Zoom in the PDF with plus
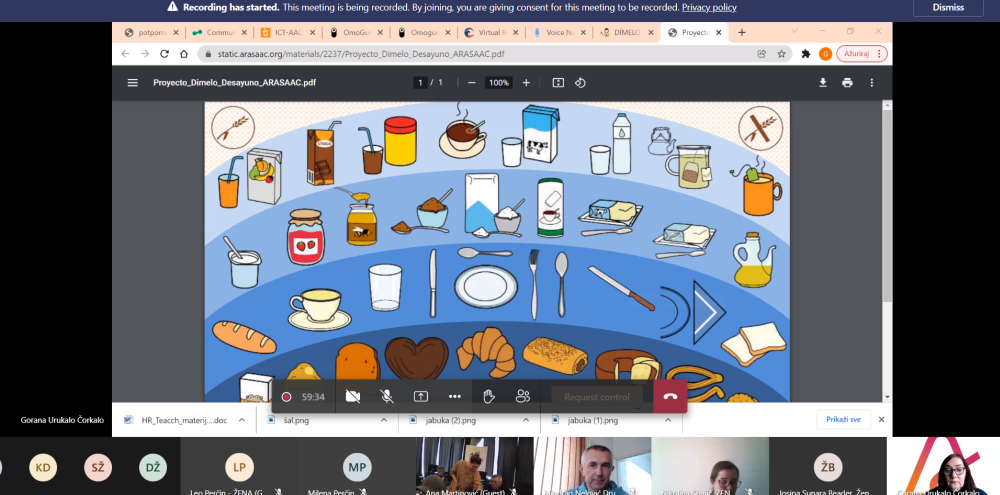 tap(526, 83)
